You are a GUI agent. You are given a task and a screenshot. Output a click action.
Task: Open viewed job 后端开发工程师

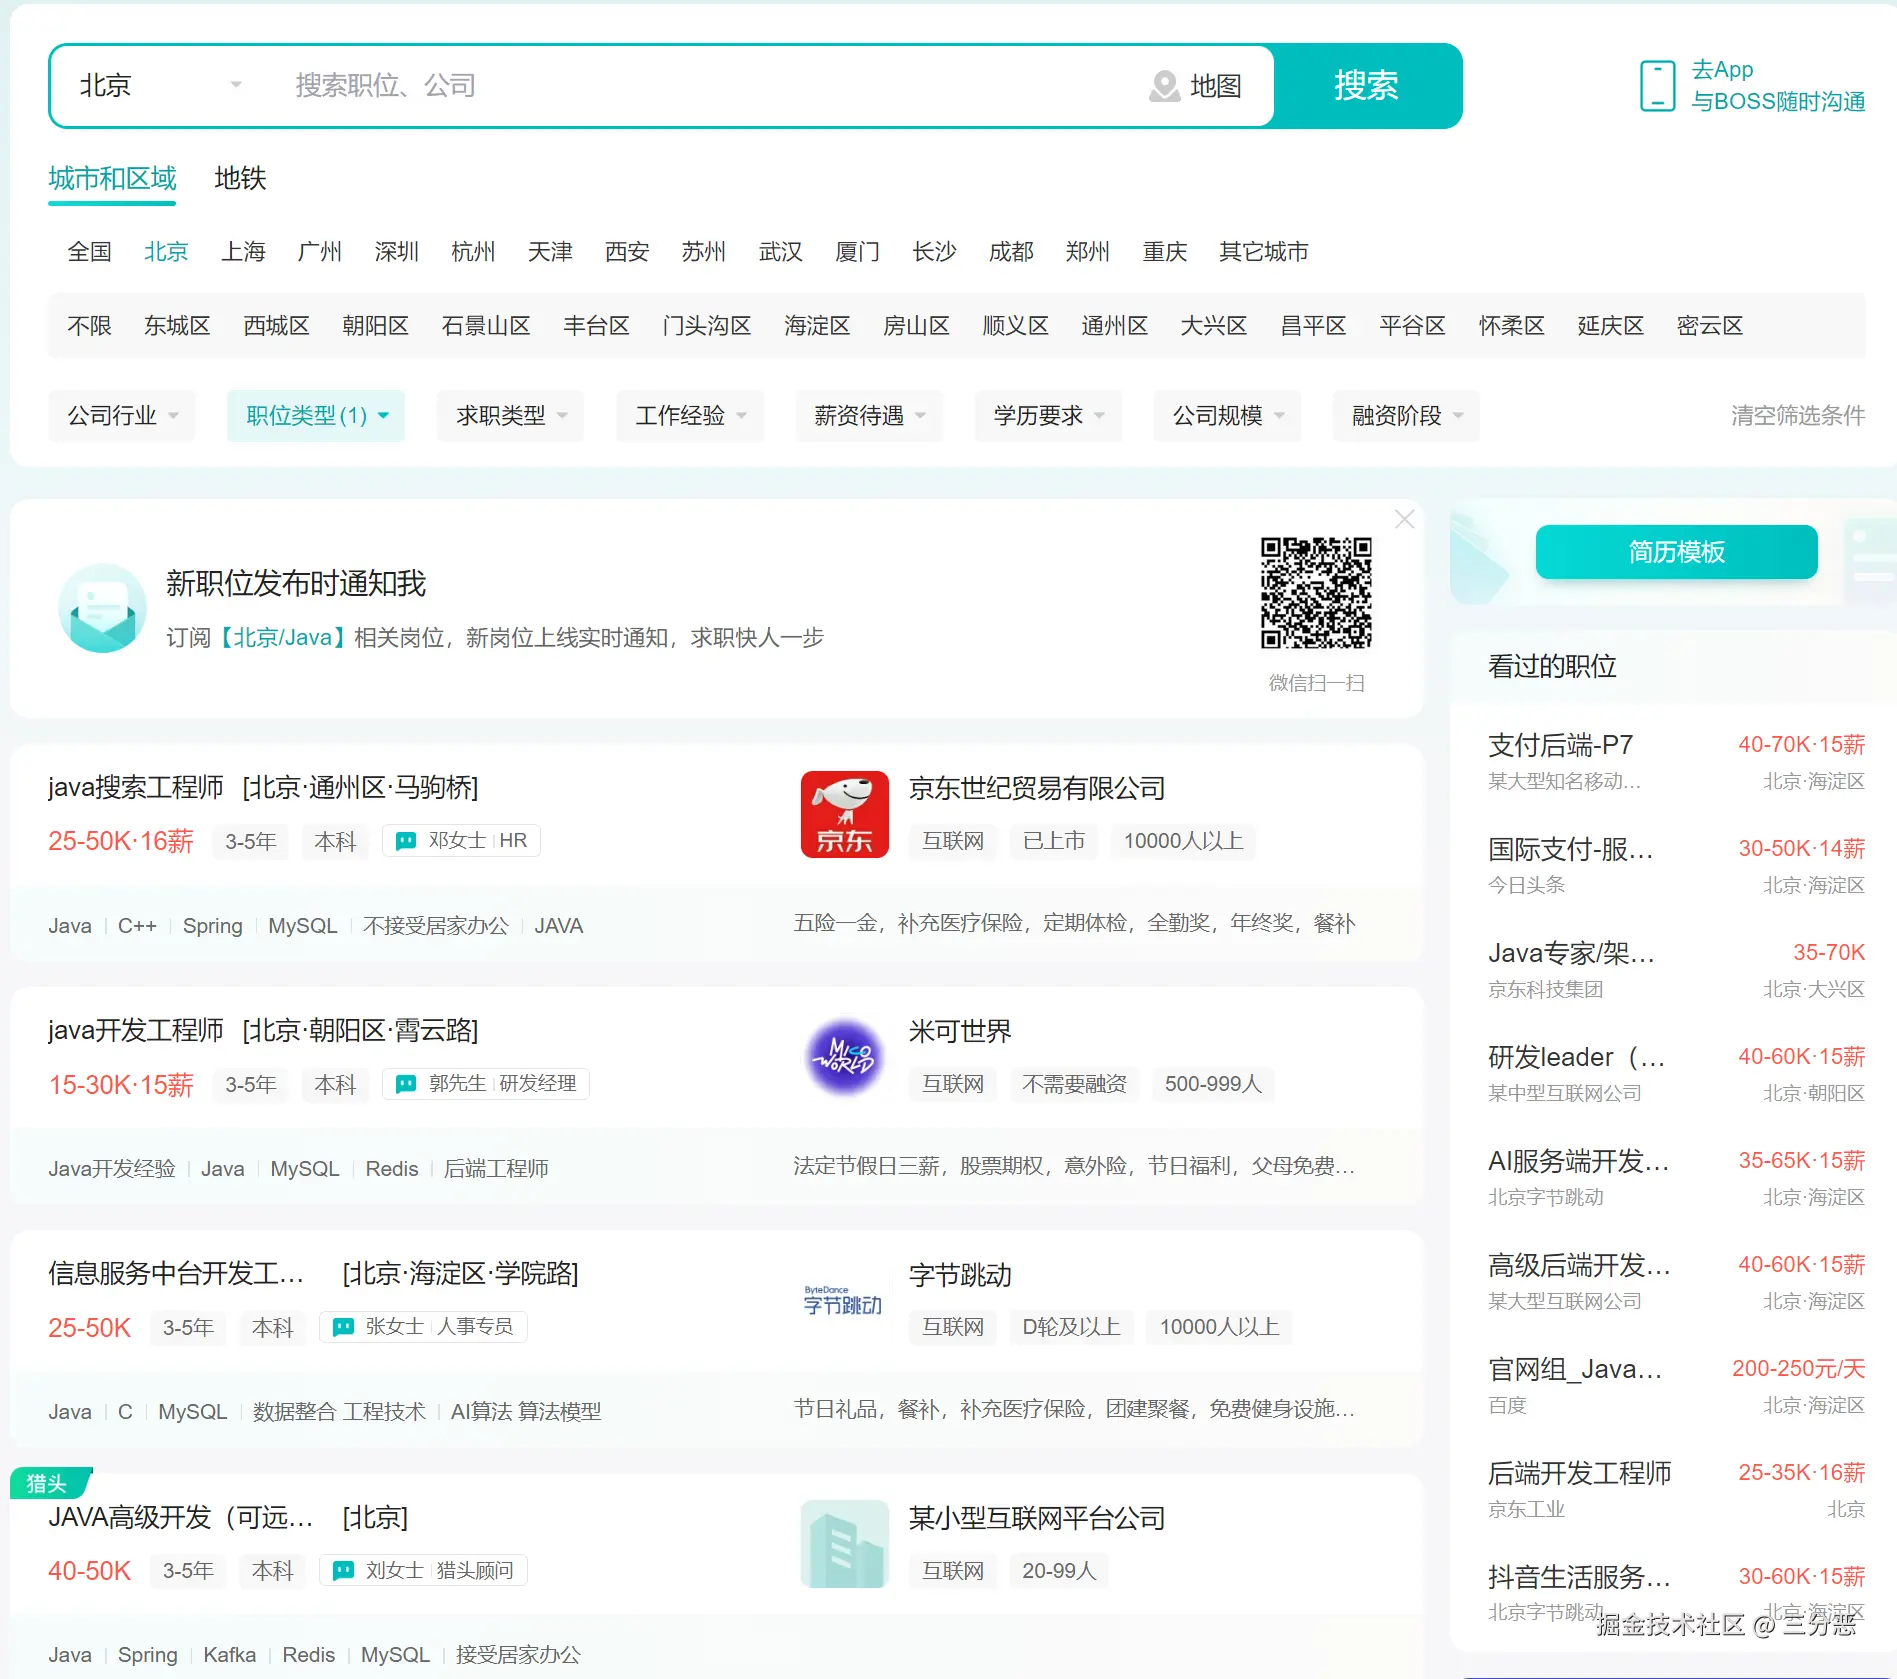[x=1580, y=1473]
